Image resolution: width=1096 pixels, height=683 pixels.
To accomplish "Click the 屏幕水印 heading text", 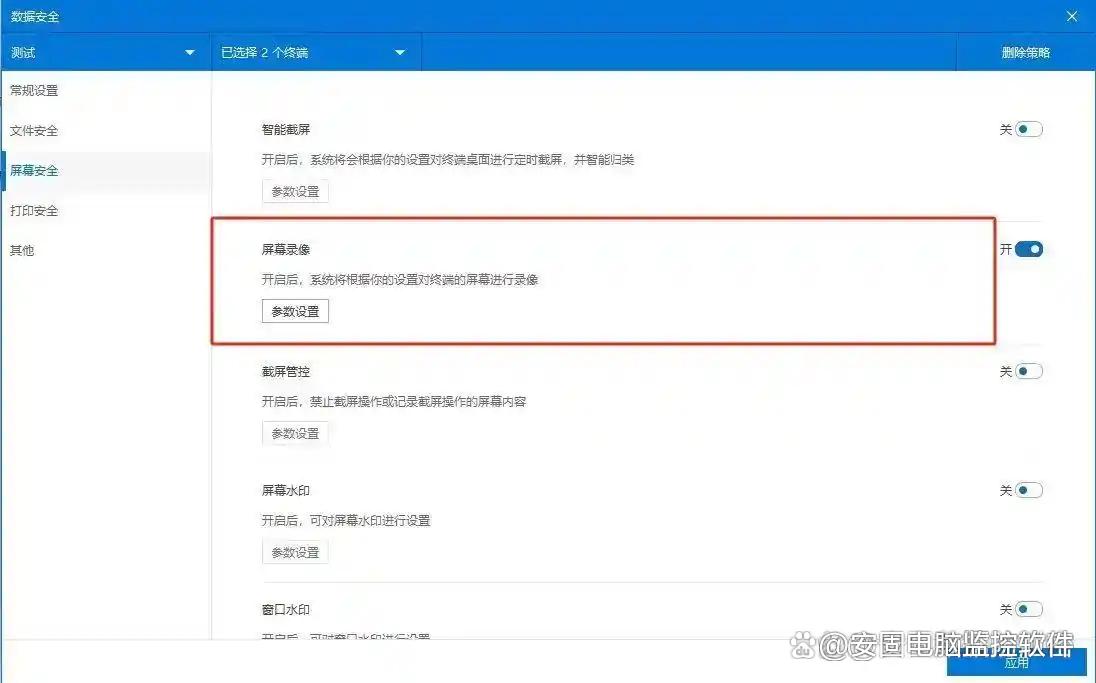I will (x=286, y=490).
